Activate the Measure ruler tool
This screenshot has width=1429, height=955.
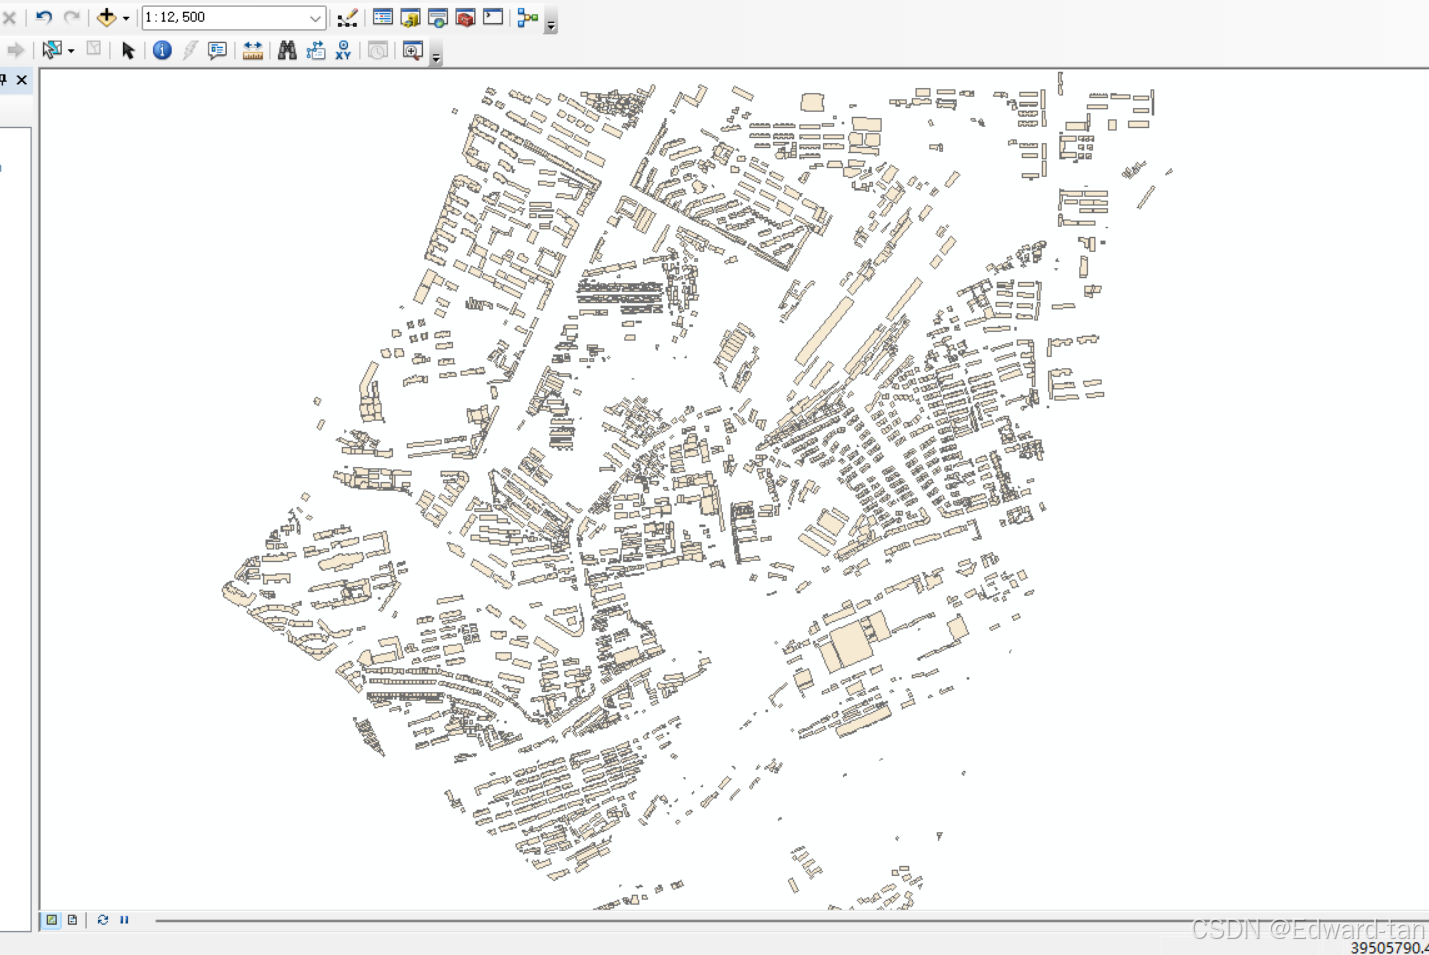point(253,50)
